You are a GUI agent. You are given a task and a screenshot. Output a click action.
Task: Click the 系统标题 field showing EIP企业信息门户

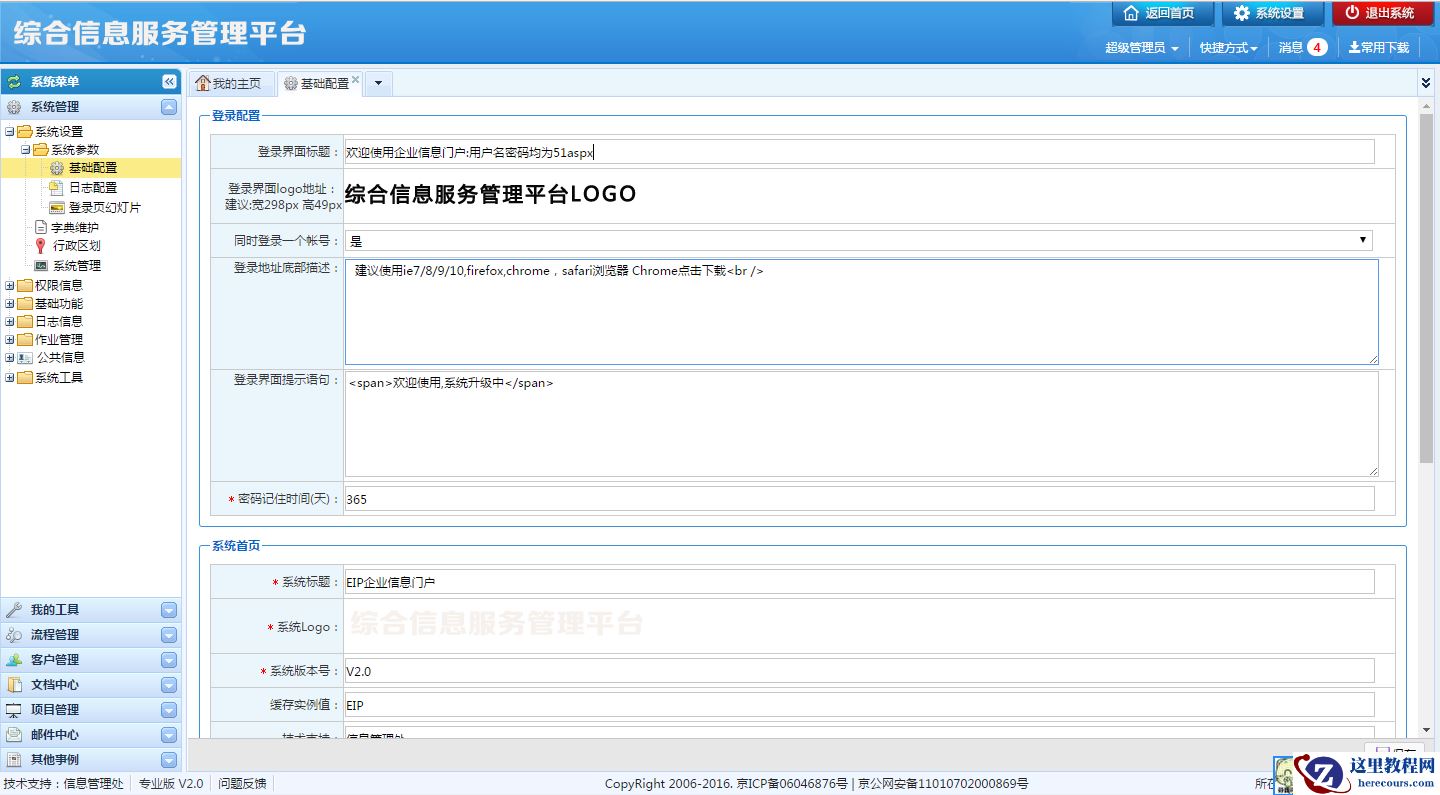859,582
